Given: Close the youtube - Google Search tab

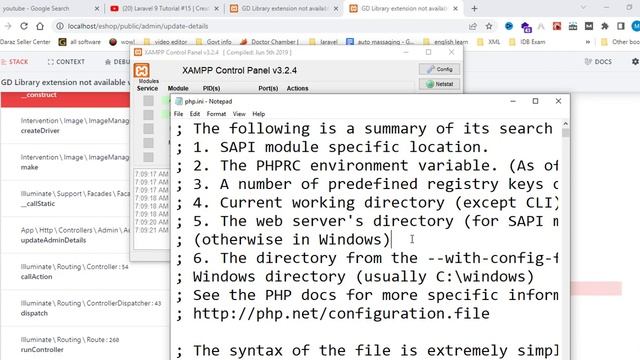Looking at the screenshot, I should tap(97, 9).
